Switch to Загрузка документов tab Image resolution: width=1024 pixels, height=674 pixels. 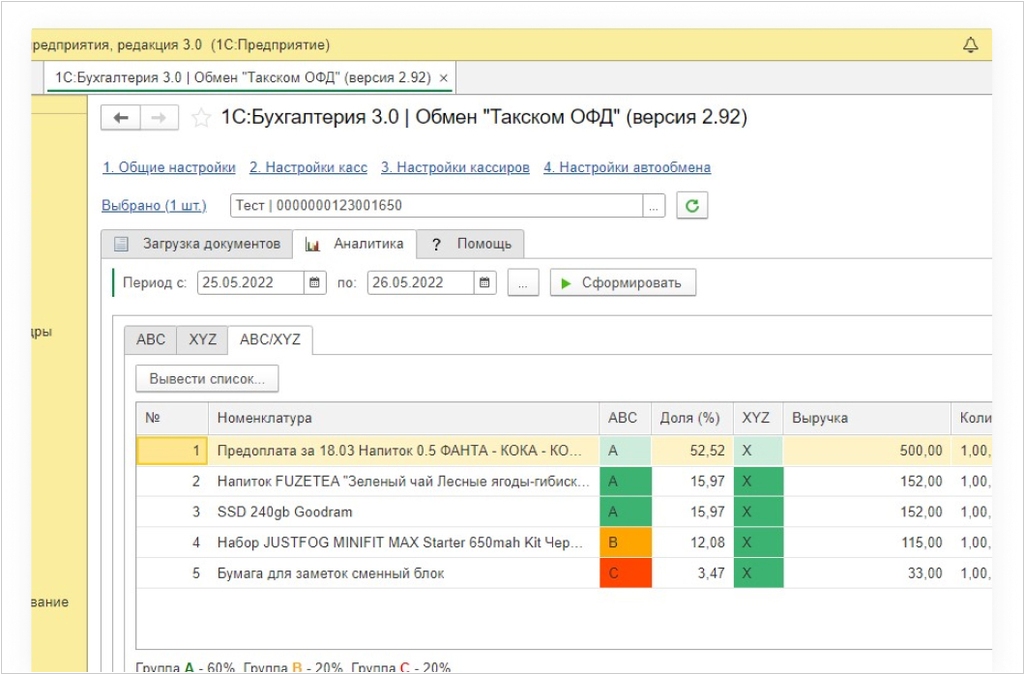pyautogui.click(x=196, y=244)
